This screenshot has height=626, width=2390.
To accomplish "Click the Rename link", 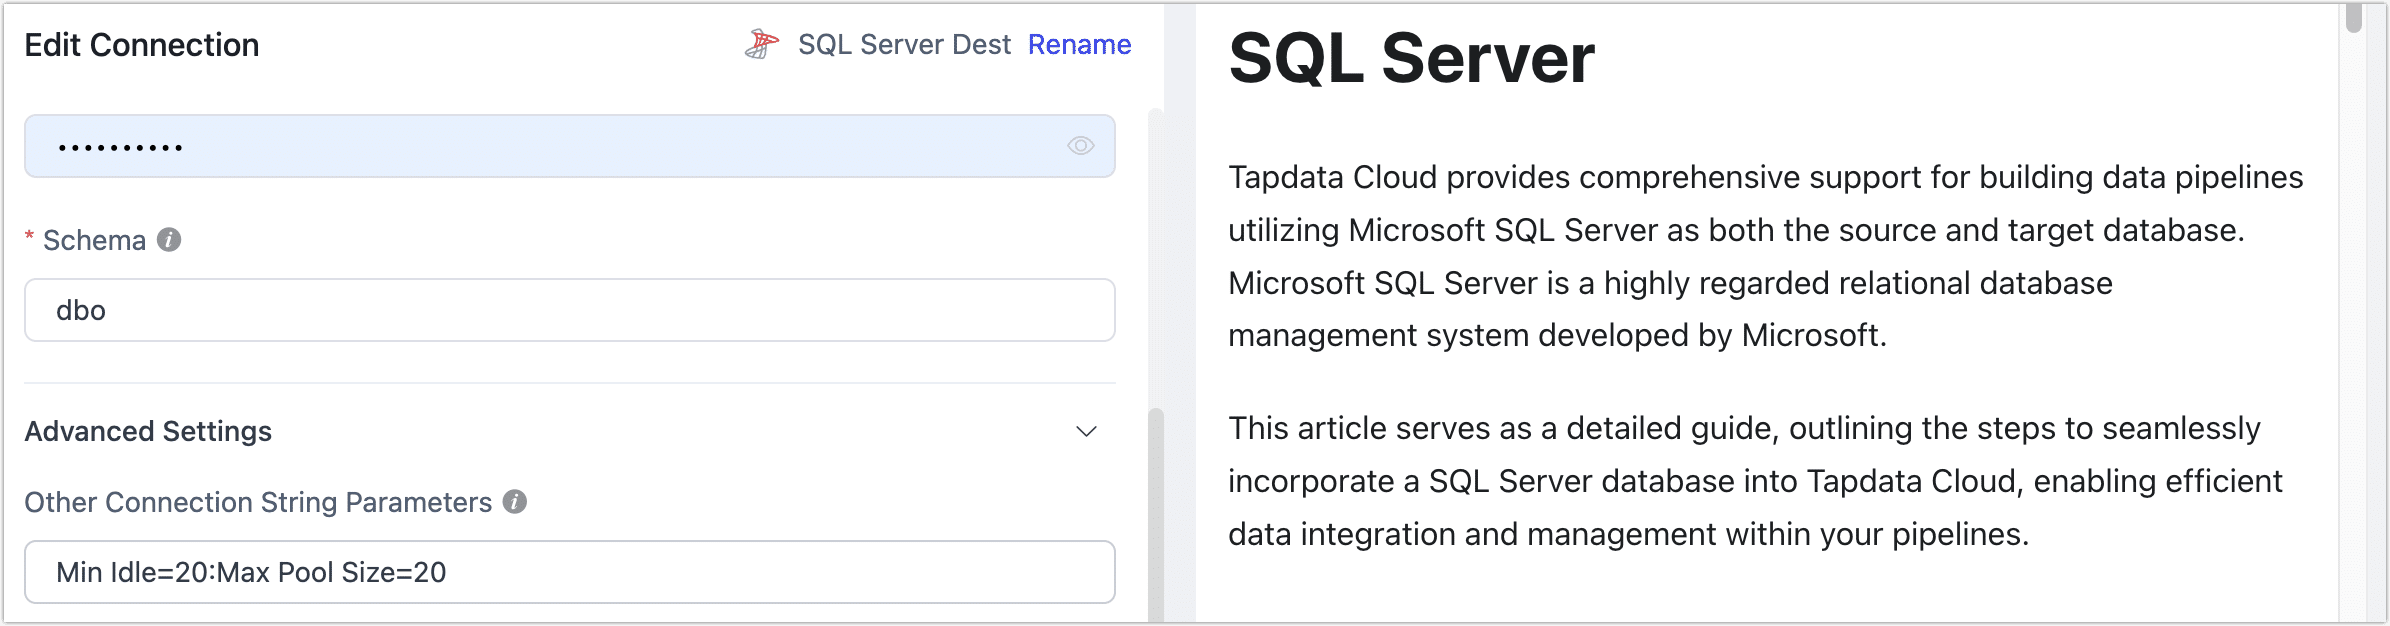I will coord(1079,44).
